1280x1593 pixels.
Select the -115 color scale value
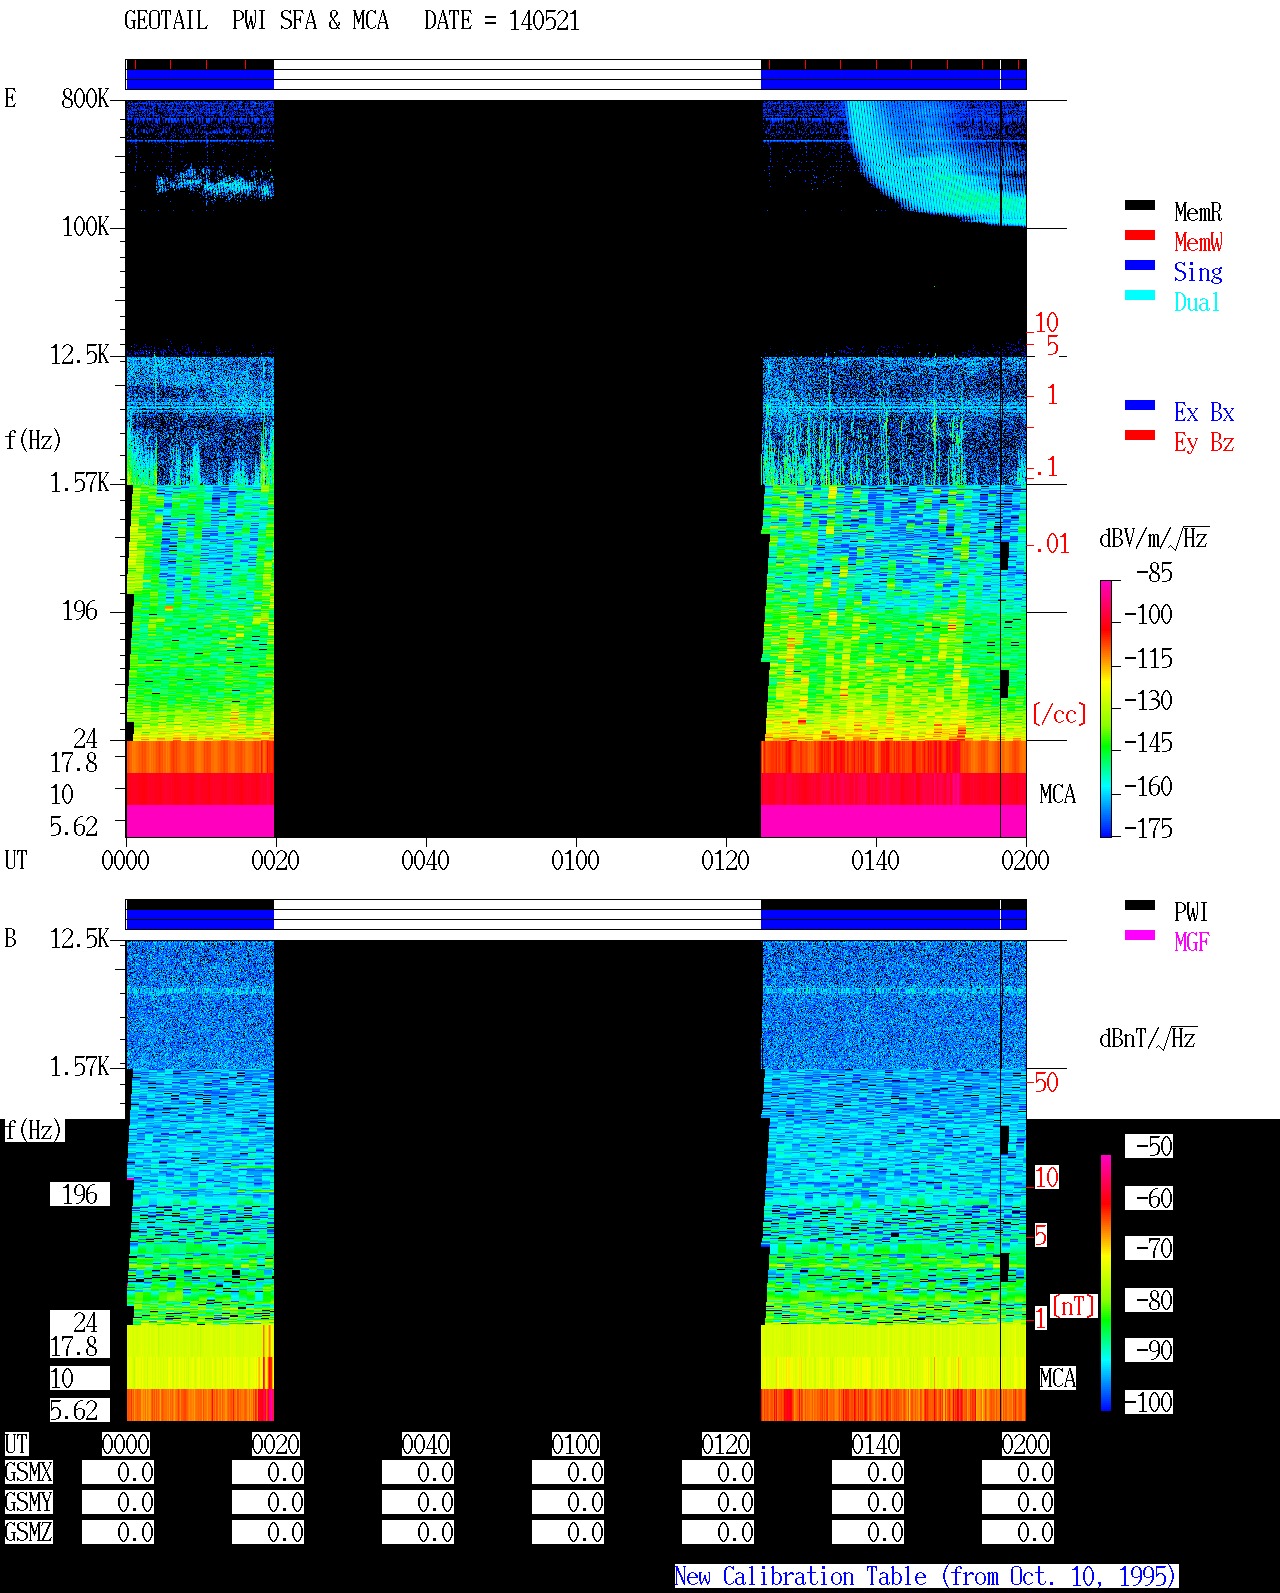click(1148, 658)
